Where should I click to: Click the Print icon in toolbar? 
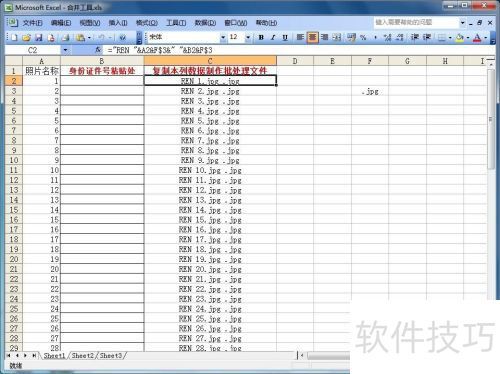(65, 37)
